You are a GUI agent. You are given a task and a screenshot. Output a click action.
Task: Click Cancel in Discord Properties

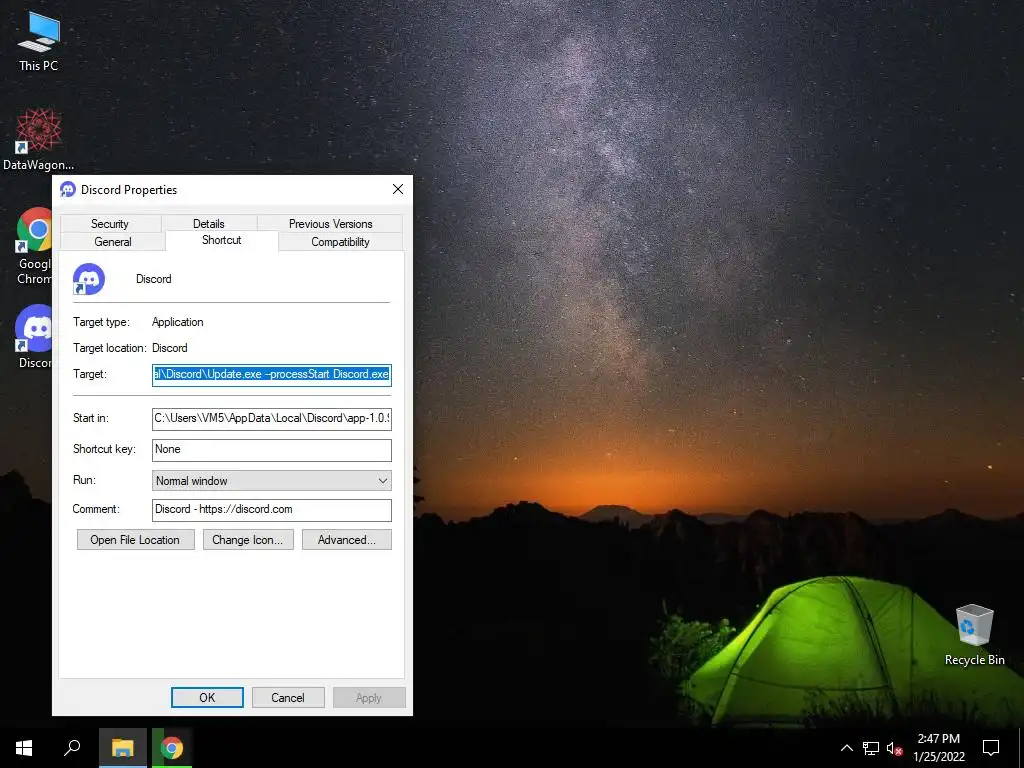(x=288, y=697)
